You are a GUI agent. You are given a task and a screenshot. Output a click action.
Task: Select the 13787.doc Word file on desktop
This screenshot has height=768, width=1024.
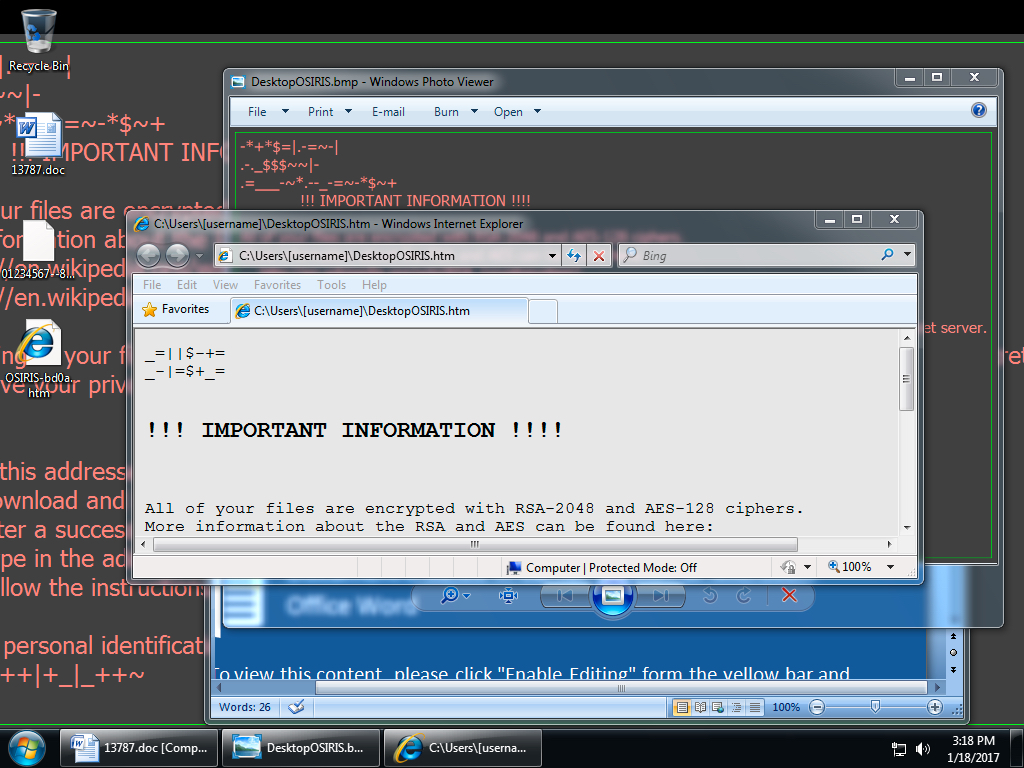(x=38, y=145)
